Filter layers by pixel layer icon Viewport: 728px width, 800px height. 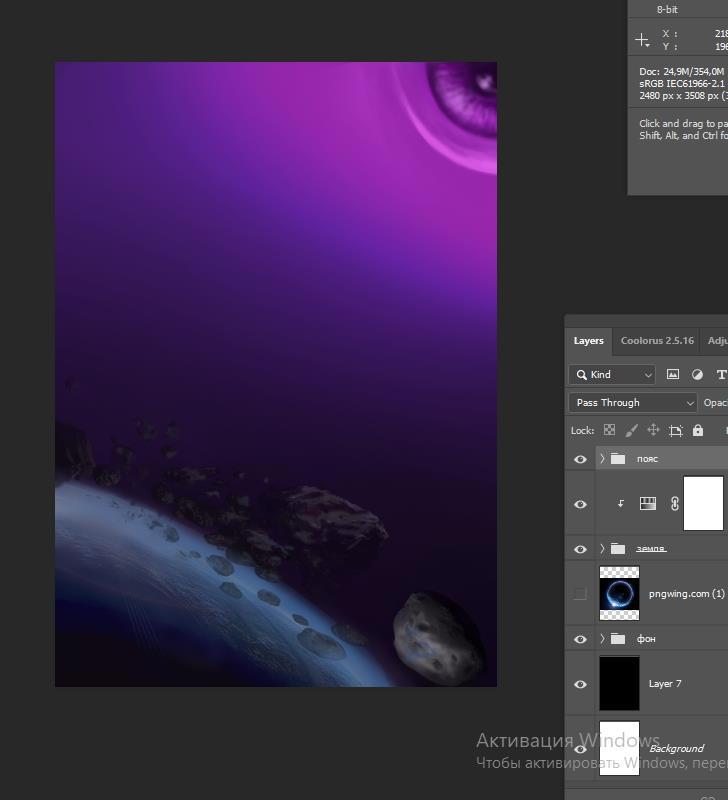tap(673, 375)
